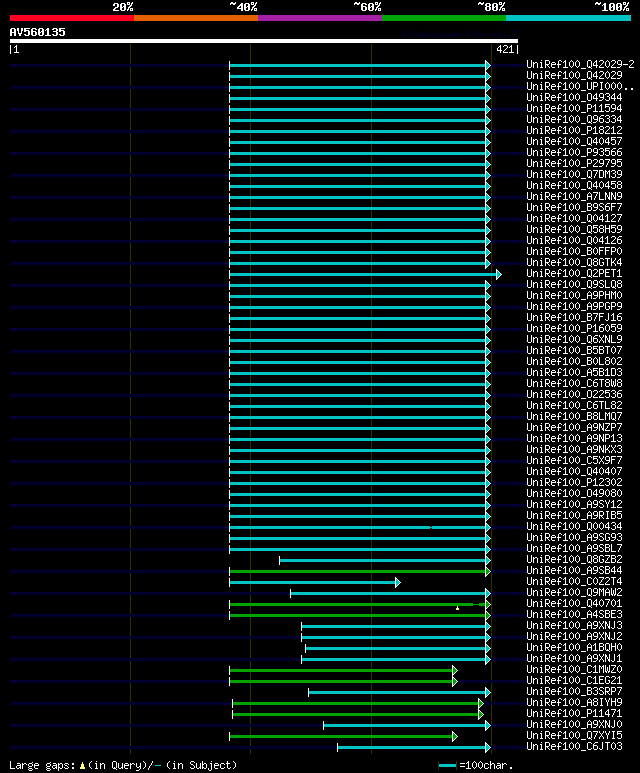The image size is (640, 773).
Task: Click the orange ~40% identity legend segment
Action: point(196,18)
